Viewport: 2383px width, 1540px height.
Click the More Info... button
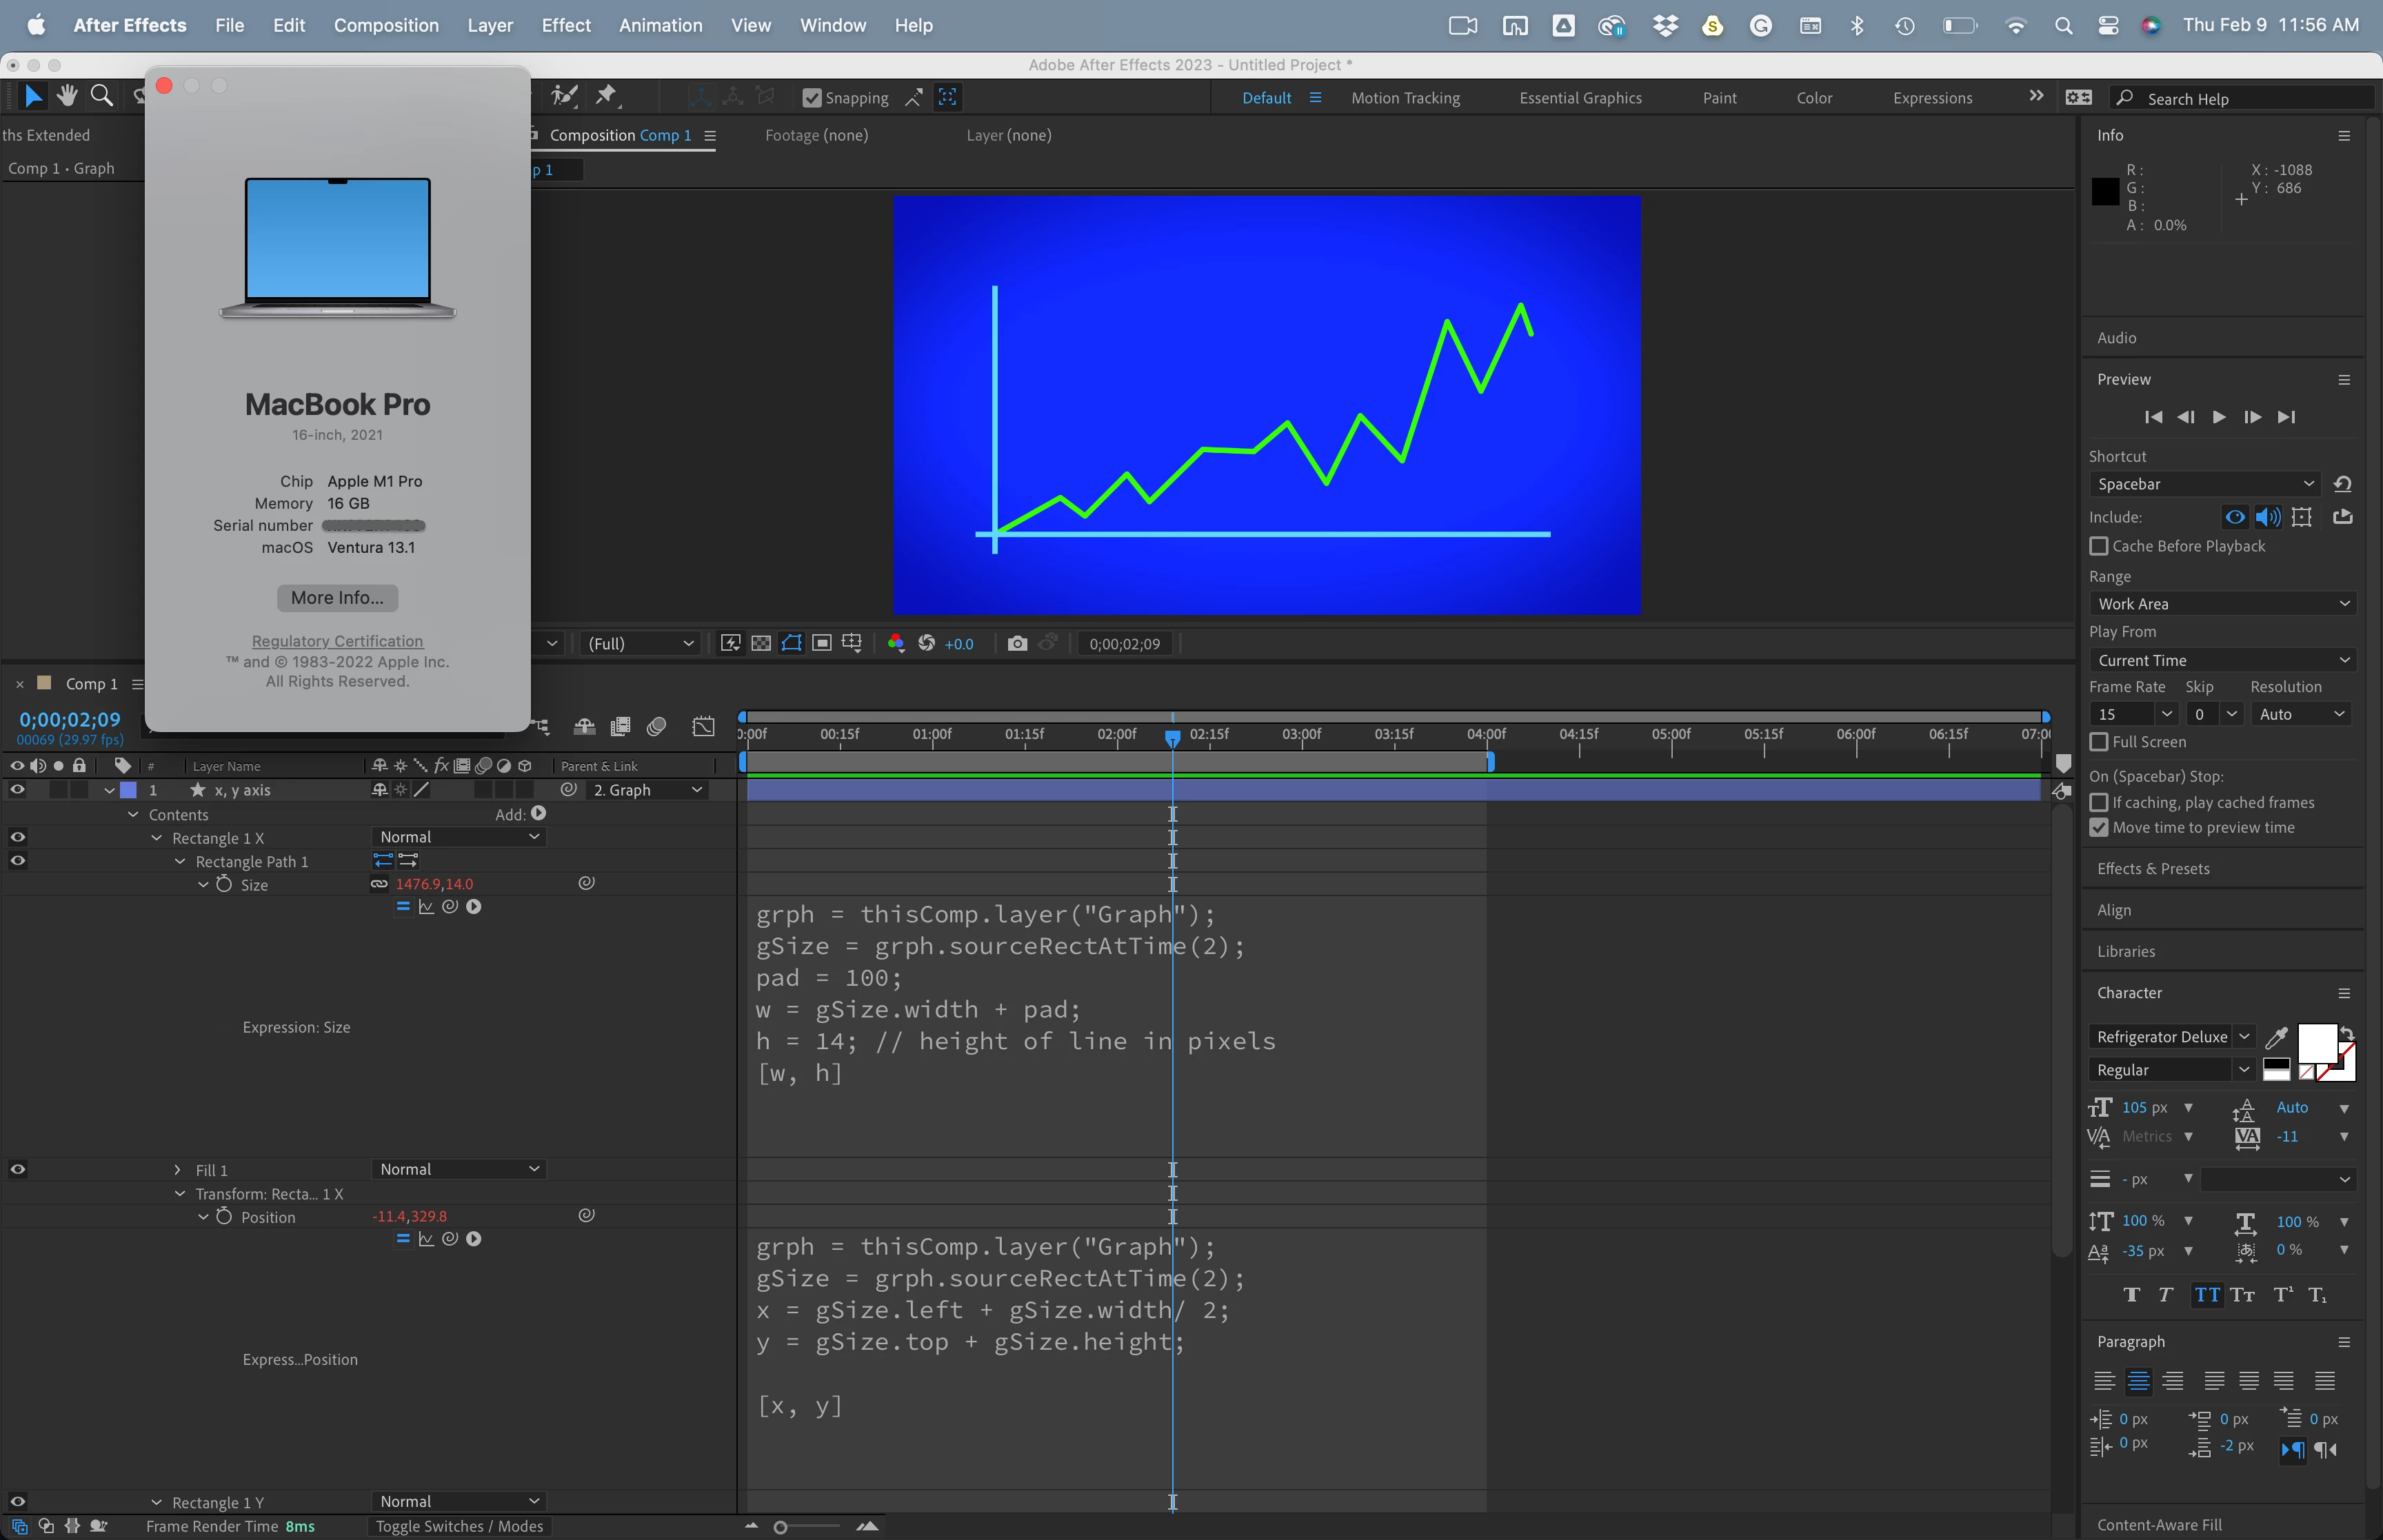click(337, 598)
